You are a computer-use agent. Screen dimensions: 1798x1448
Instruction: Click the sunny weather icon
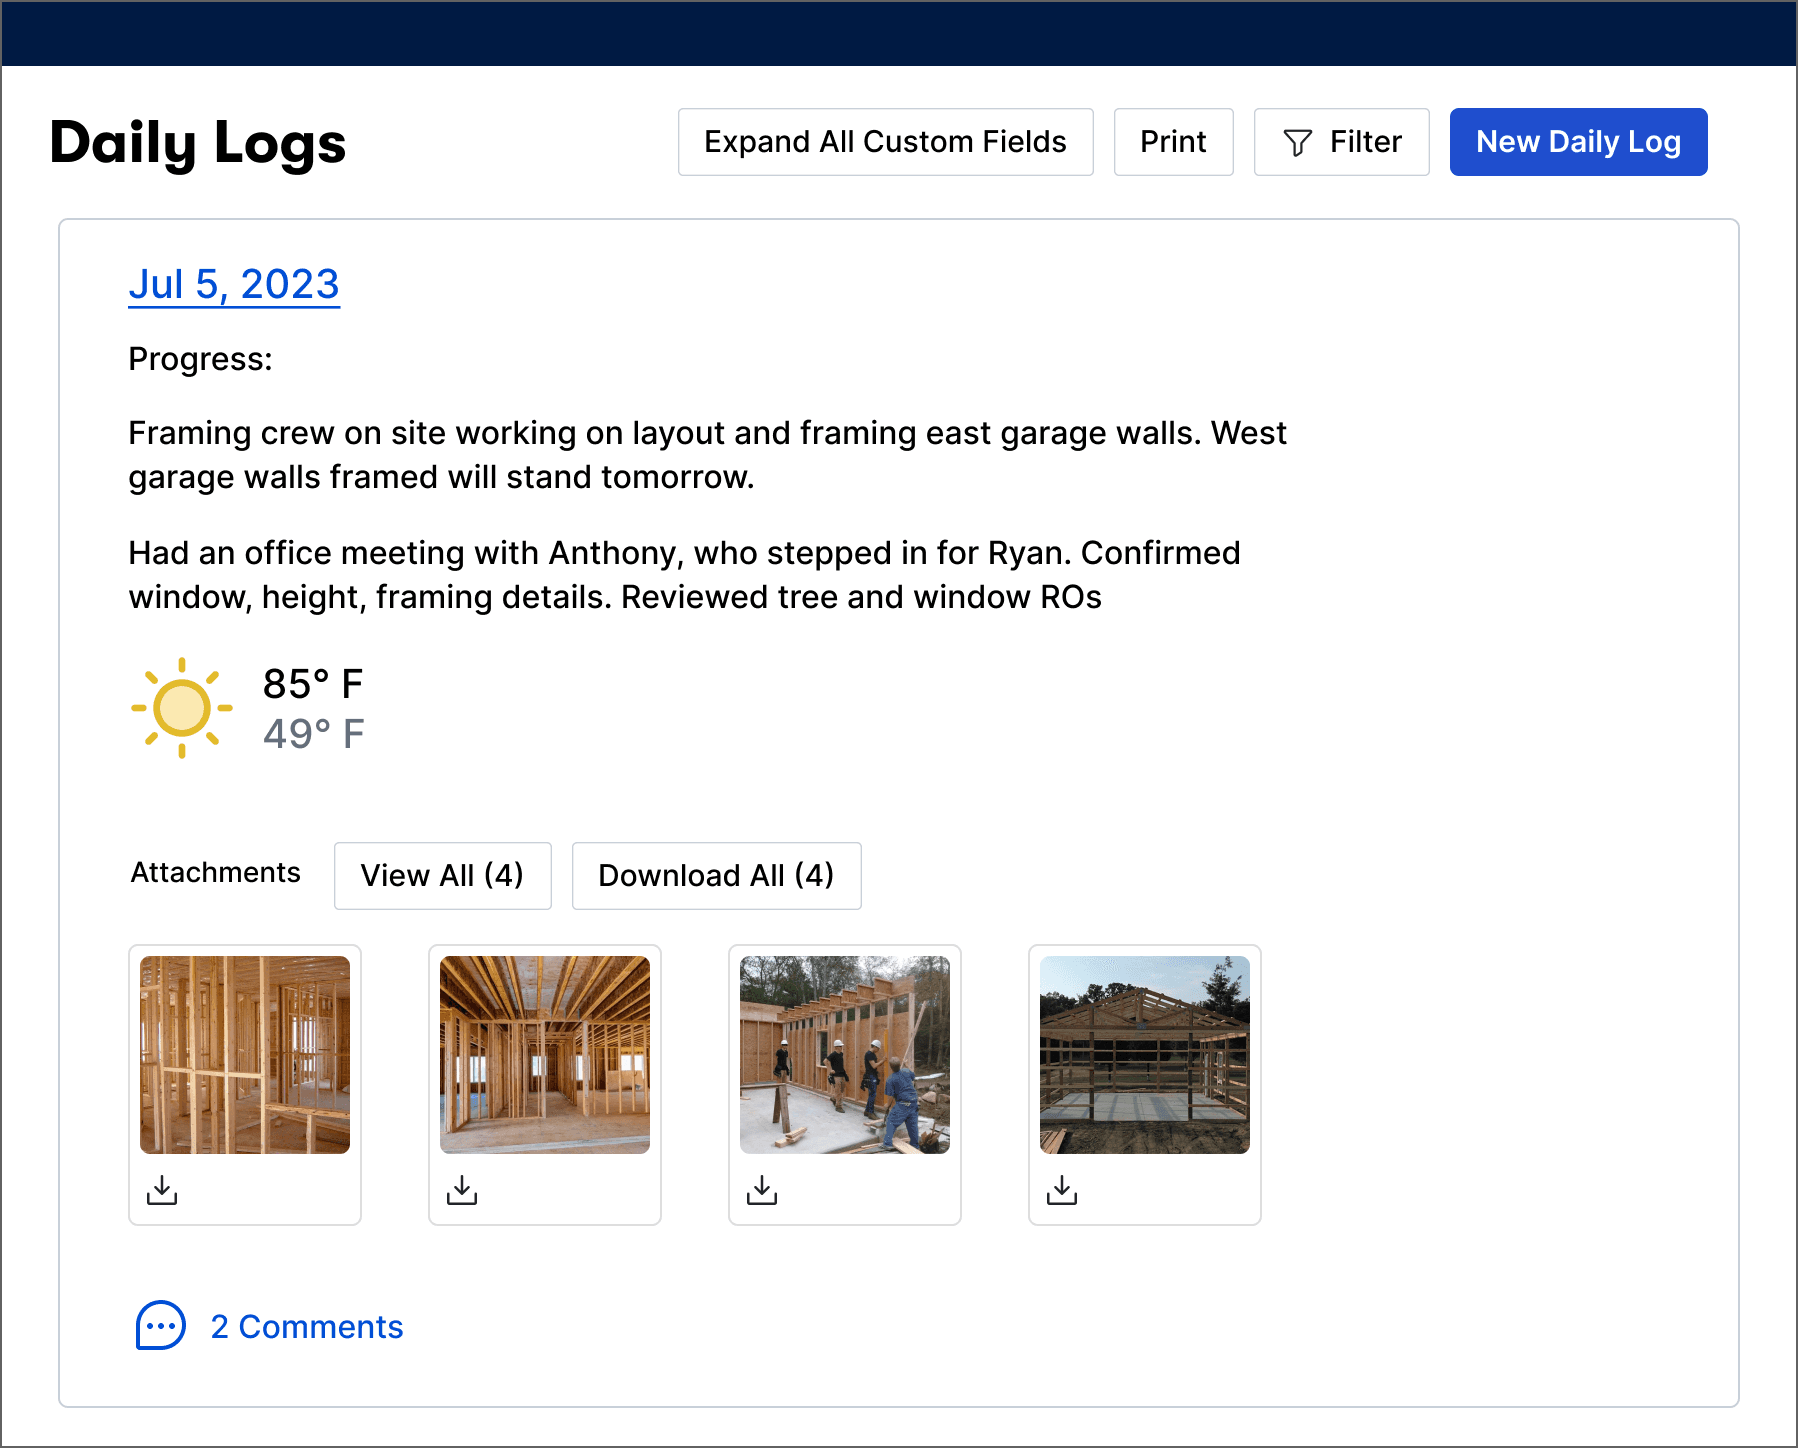[182, 708]
